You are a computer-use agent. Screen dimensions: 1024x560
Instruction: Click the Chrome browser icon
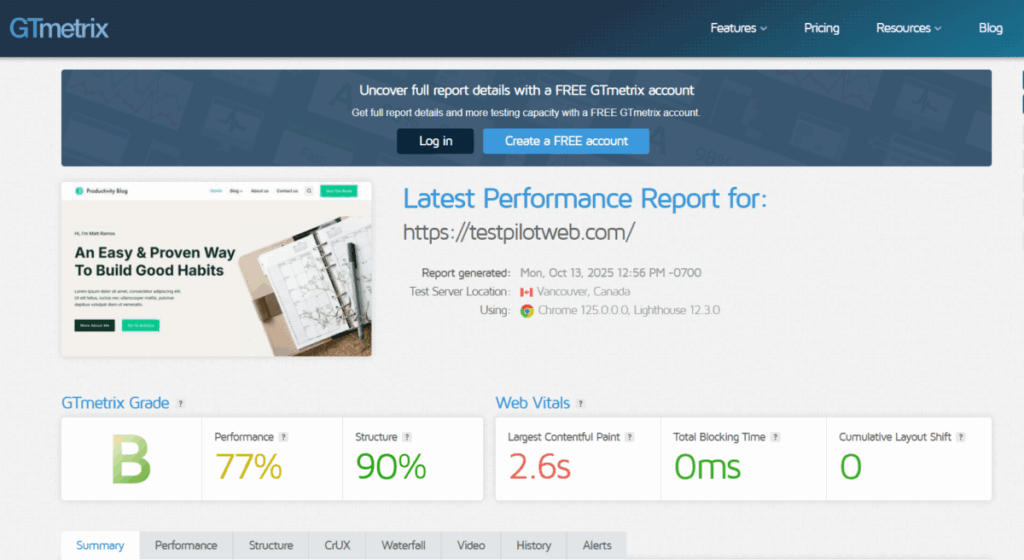[x=527, y=311]
